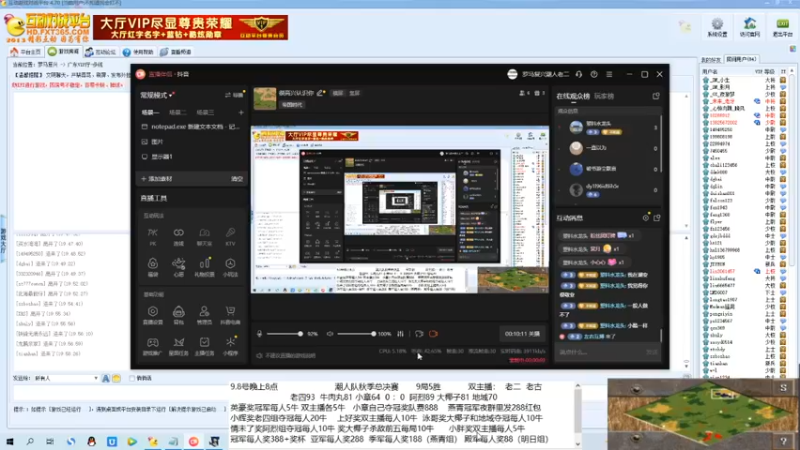Open the 连线 link-up tool
Image resolution: width=800 pixels, height=450 pixels.
tap(179, 236)
